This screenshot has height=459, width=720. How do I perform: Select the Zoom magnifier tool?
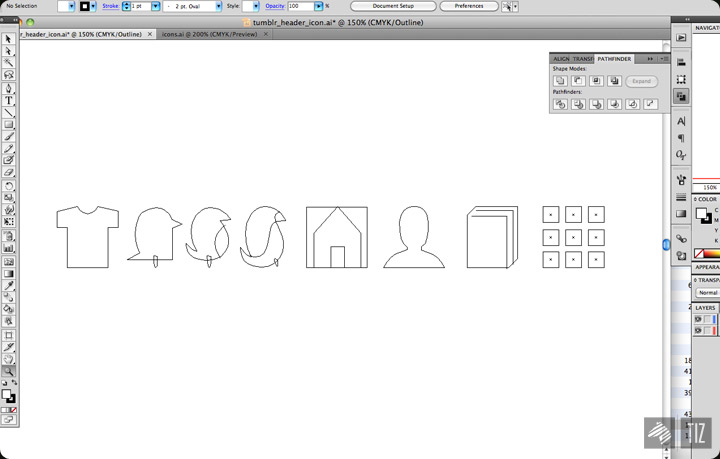coord(9,371)
